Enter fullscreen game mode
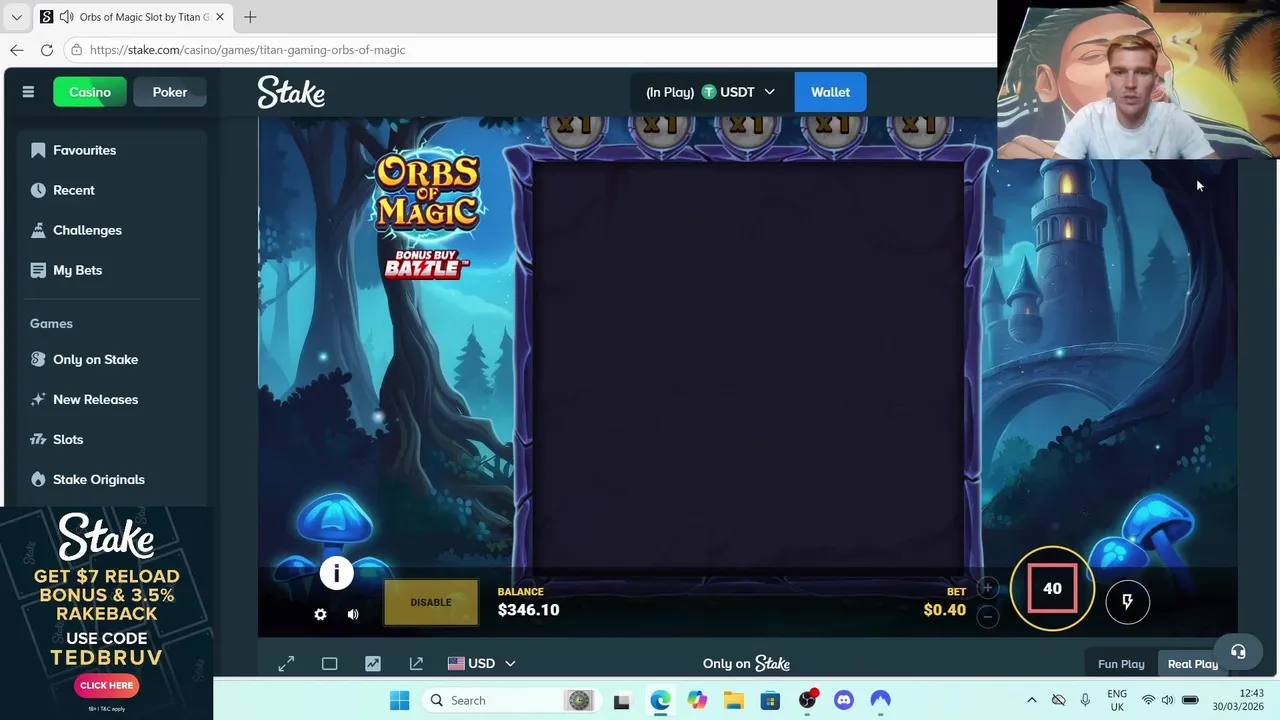 point(286,663)
